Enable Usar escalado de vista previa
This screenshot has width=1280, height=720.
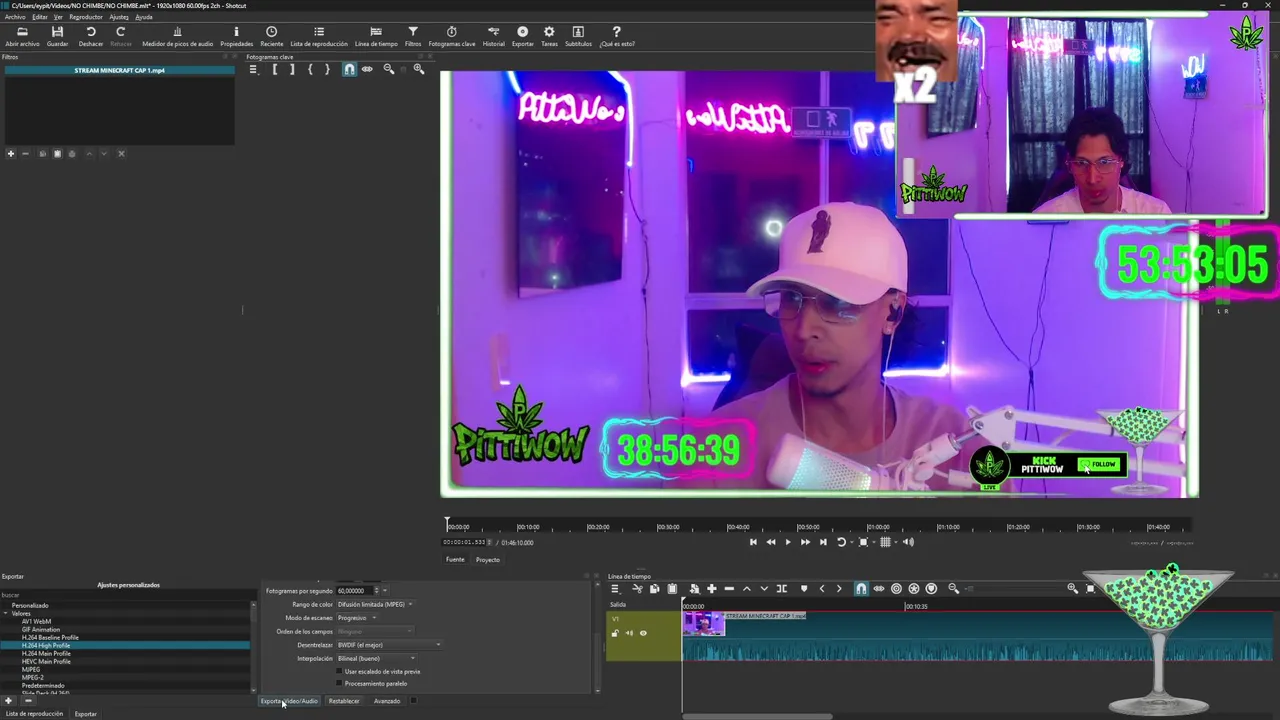point(340,672)
